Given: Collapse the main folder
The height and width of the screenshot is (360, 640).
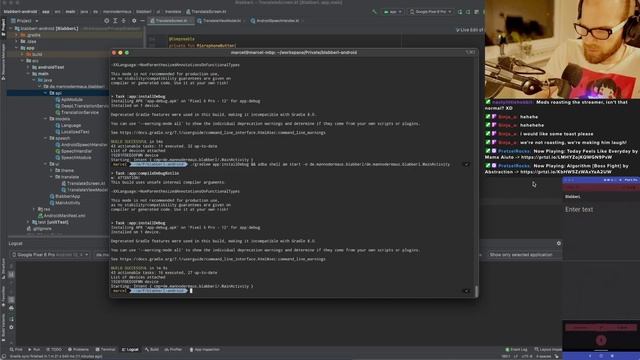Looking at the screenshot, I should point(29,73).
